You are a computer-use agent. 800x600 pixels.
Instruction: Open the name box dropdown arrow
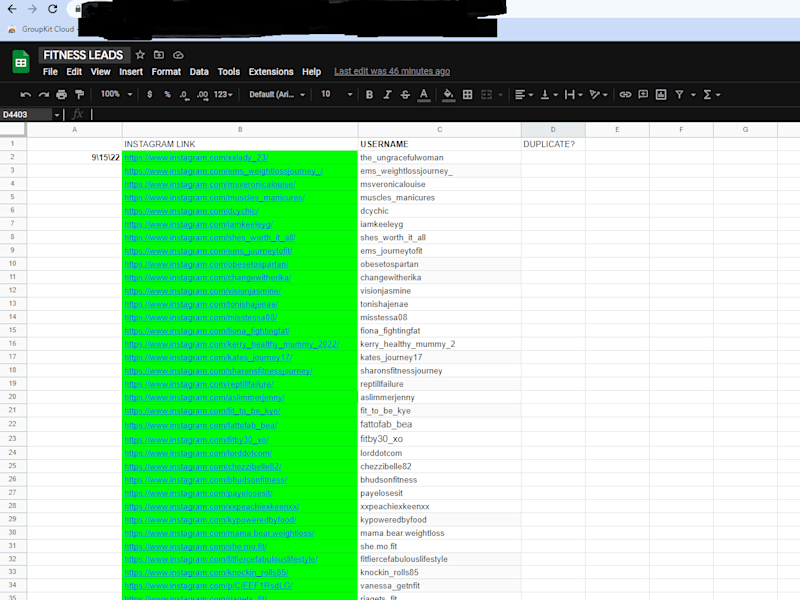pyautogui.click(x=57, y=115)
